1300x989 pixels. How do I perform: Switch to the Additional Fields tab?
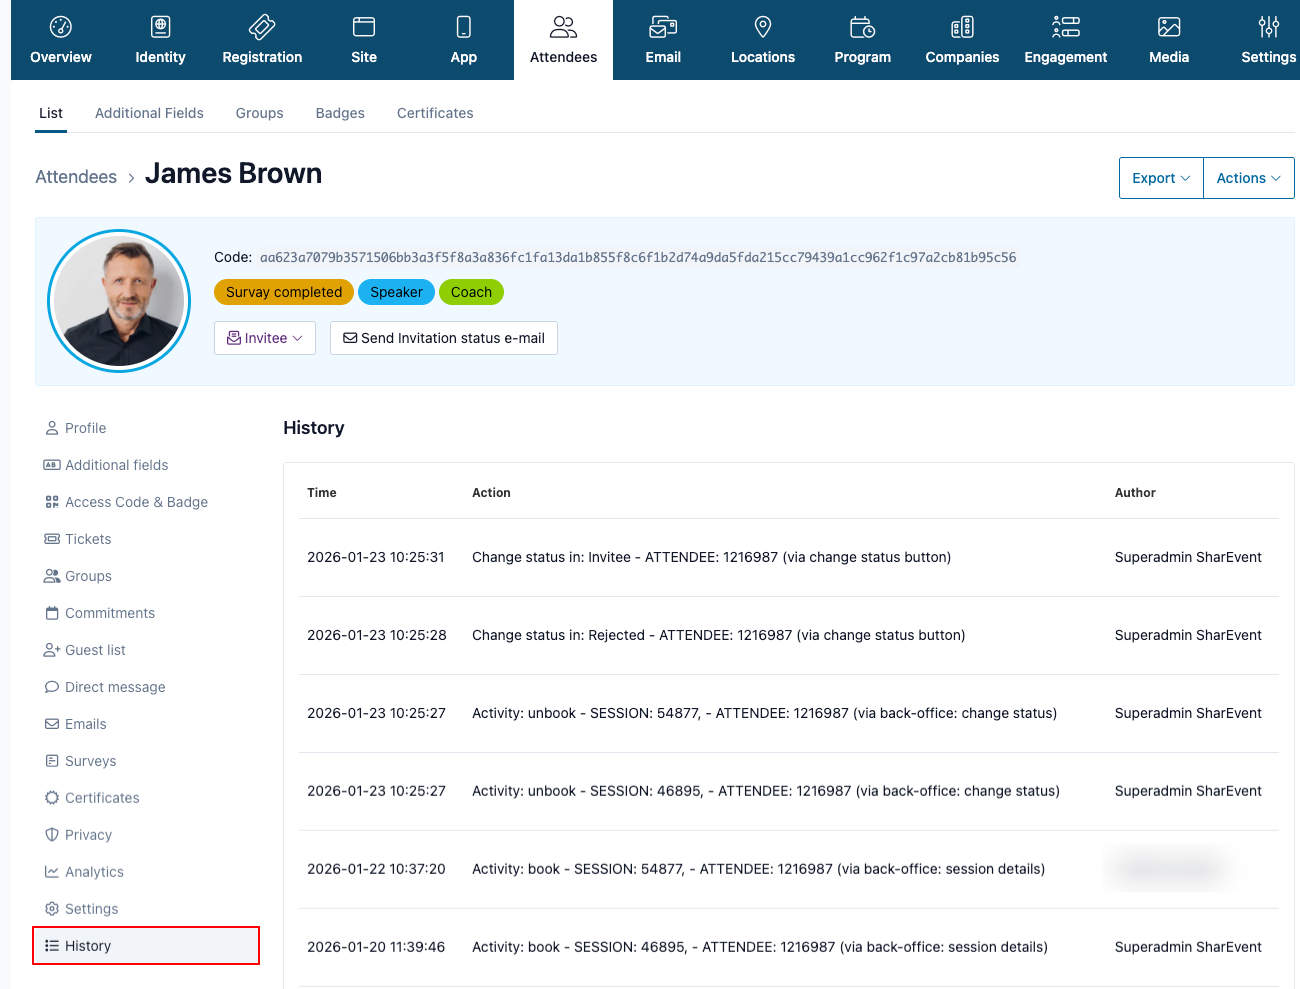coord(149,113)
